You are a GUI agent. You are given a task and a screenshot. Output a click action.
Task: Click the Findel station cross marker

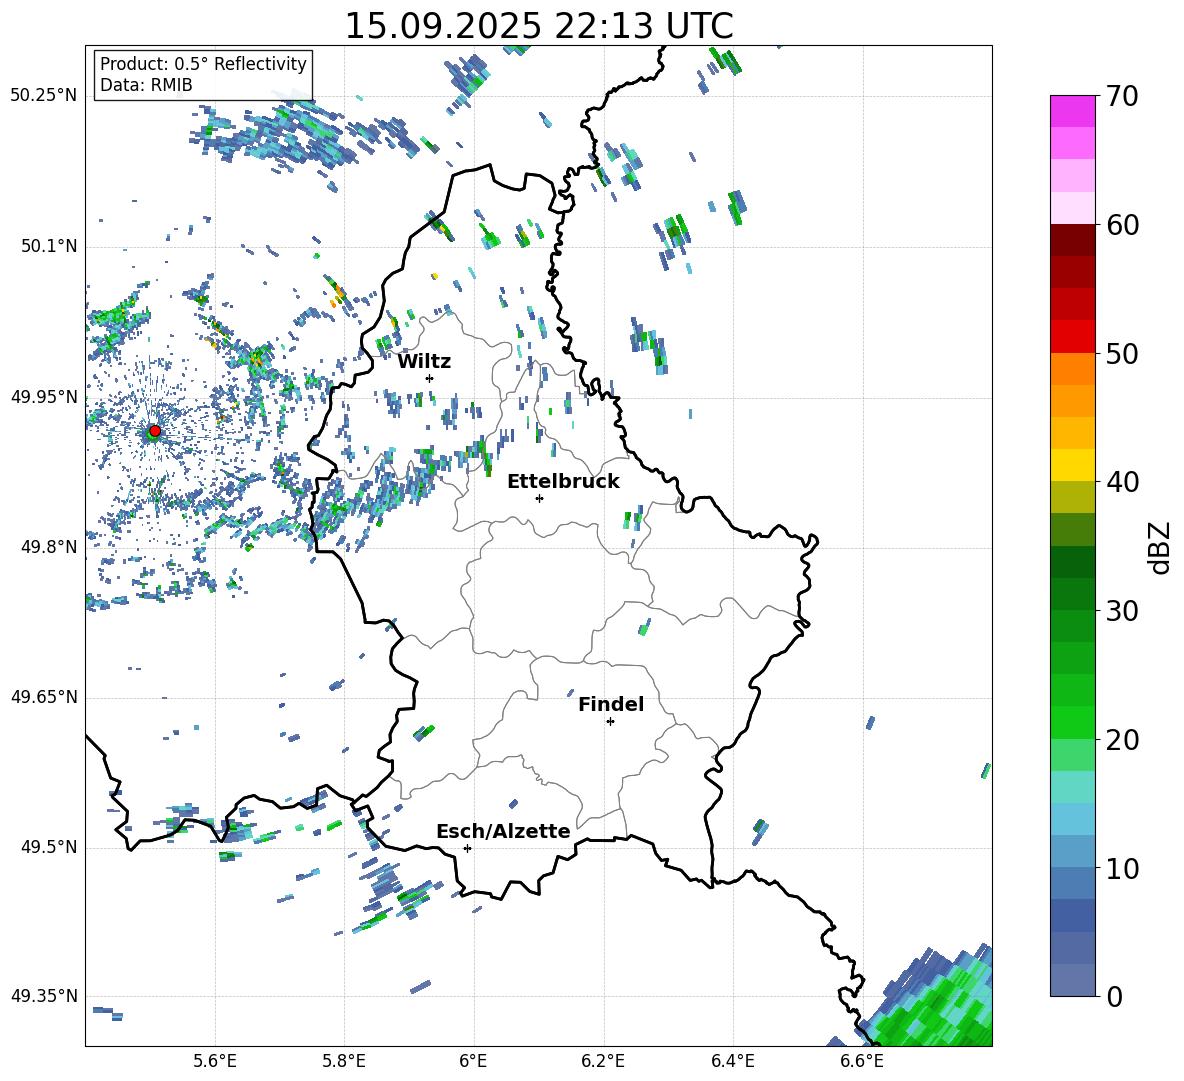click(610, 721)
